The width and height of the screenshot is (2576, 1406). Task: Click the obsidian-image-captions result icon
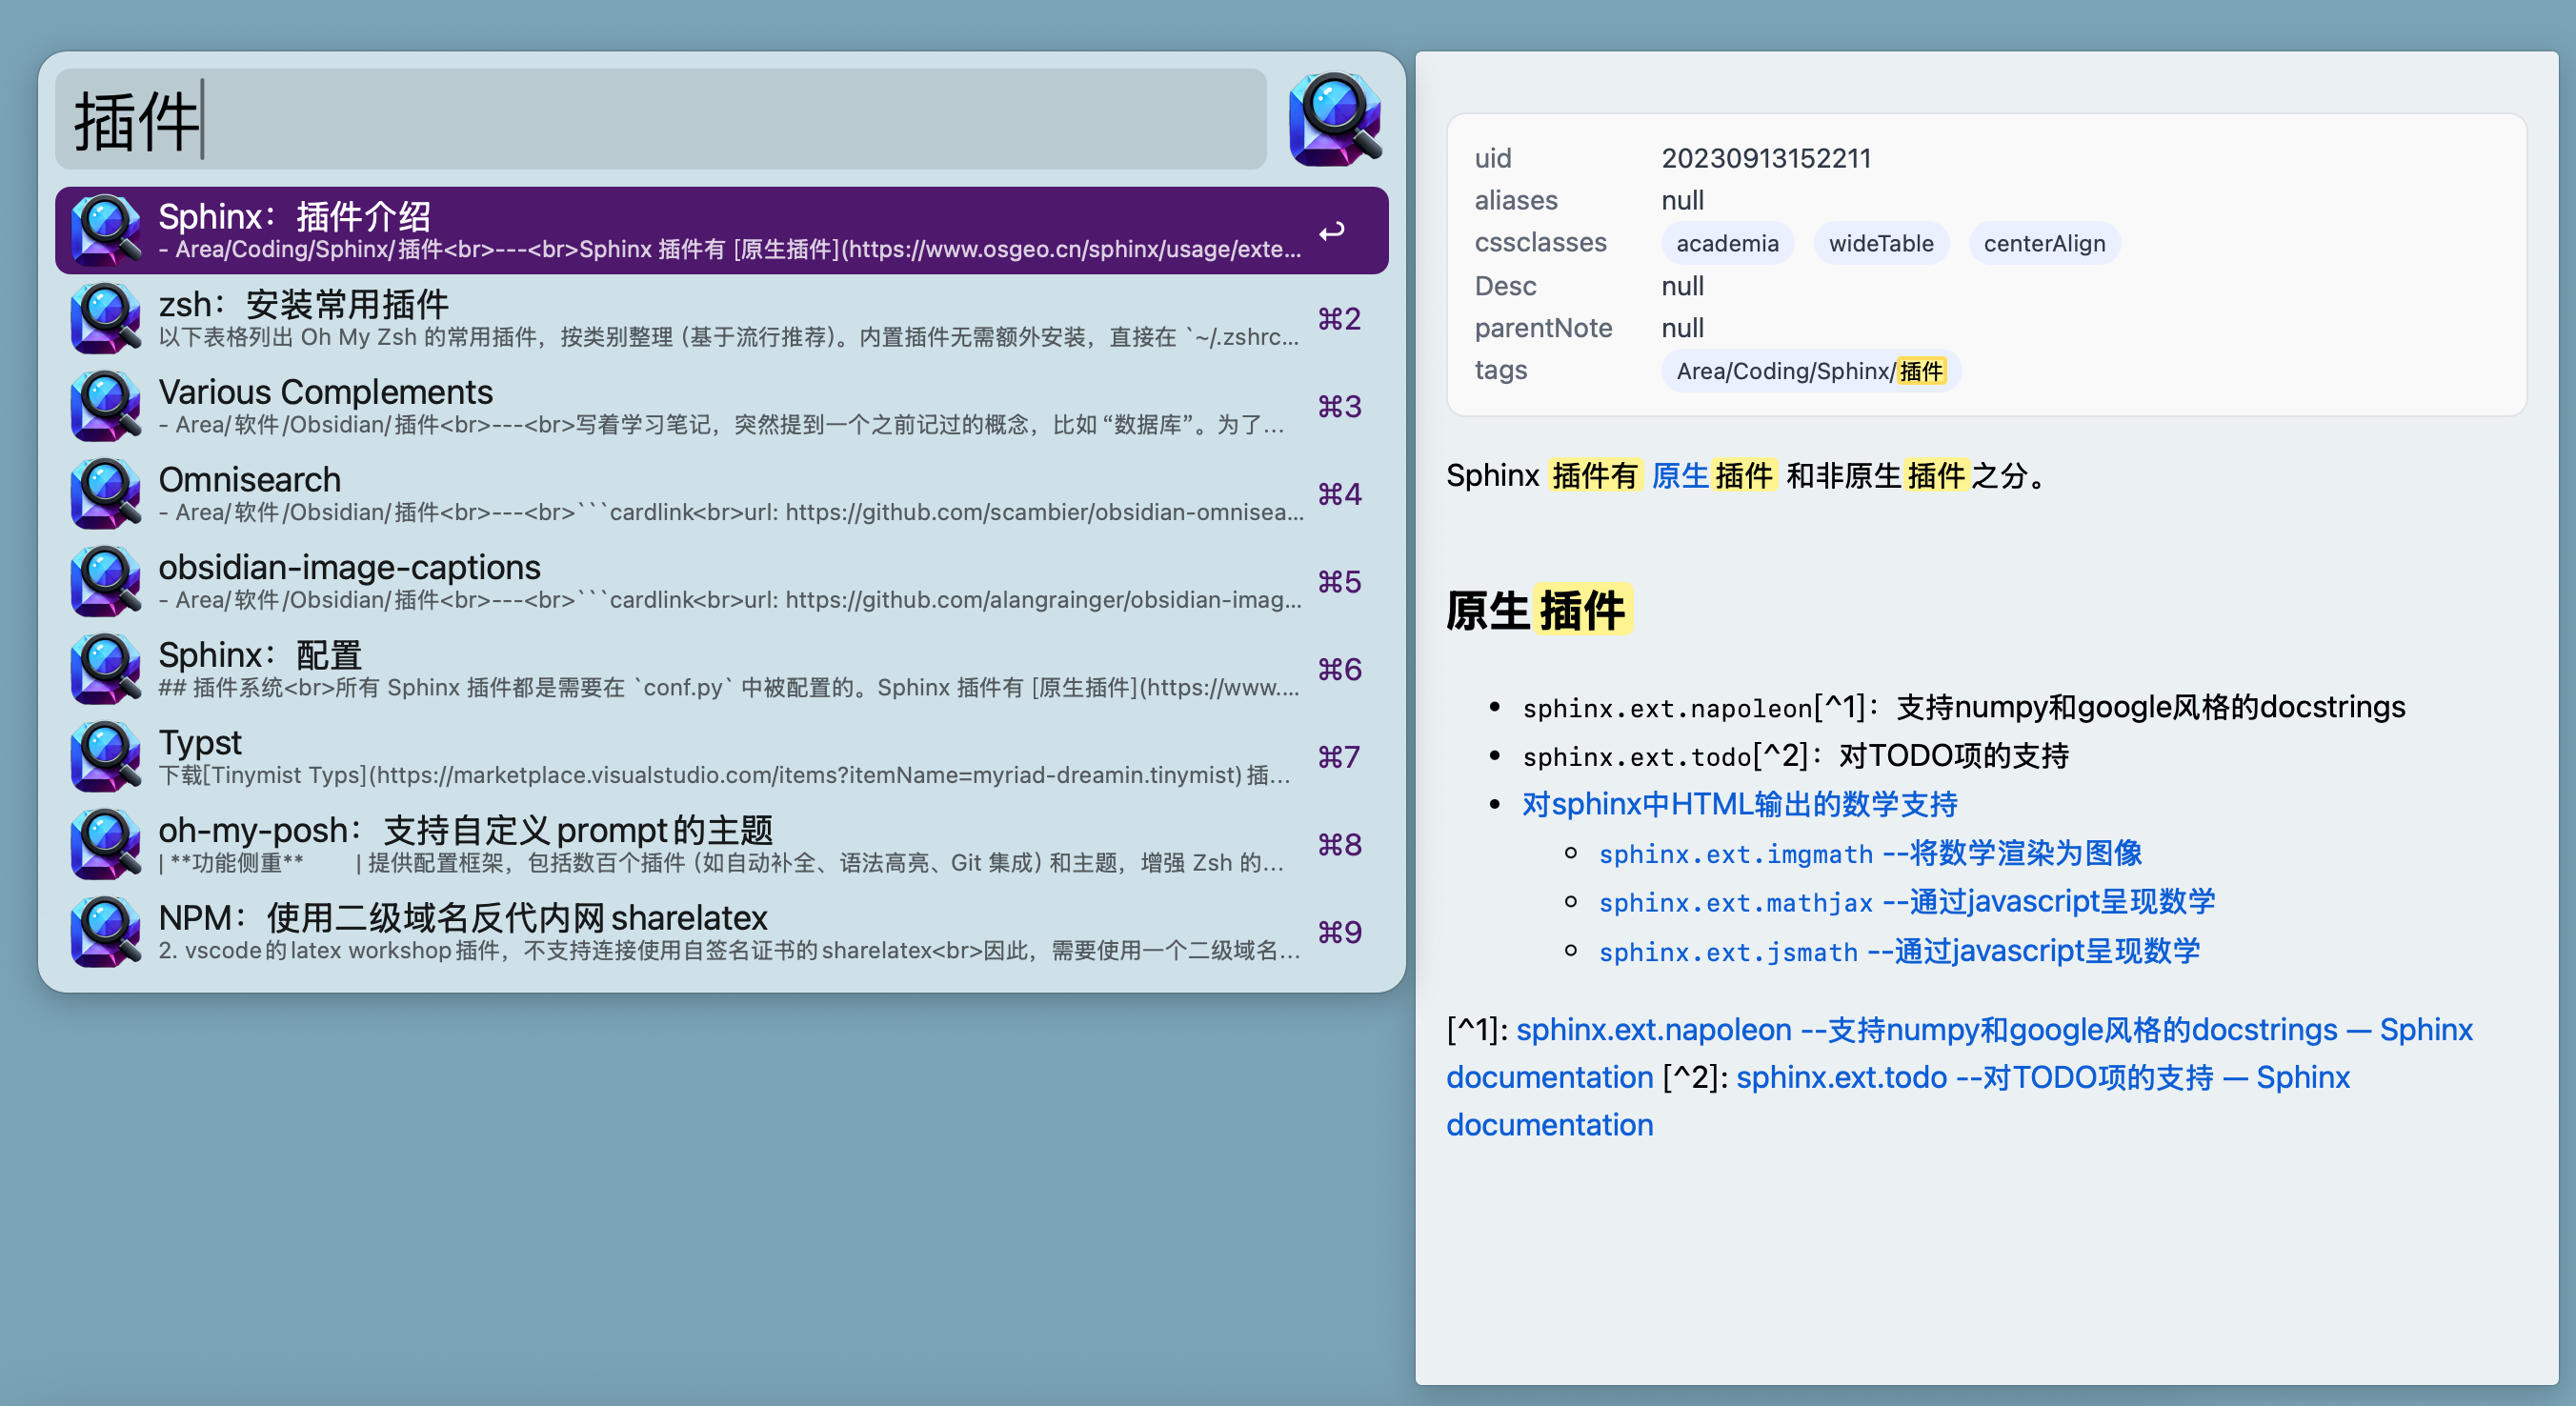[x=105, y=581]
